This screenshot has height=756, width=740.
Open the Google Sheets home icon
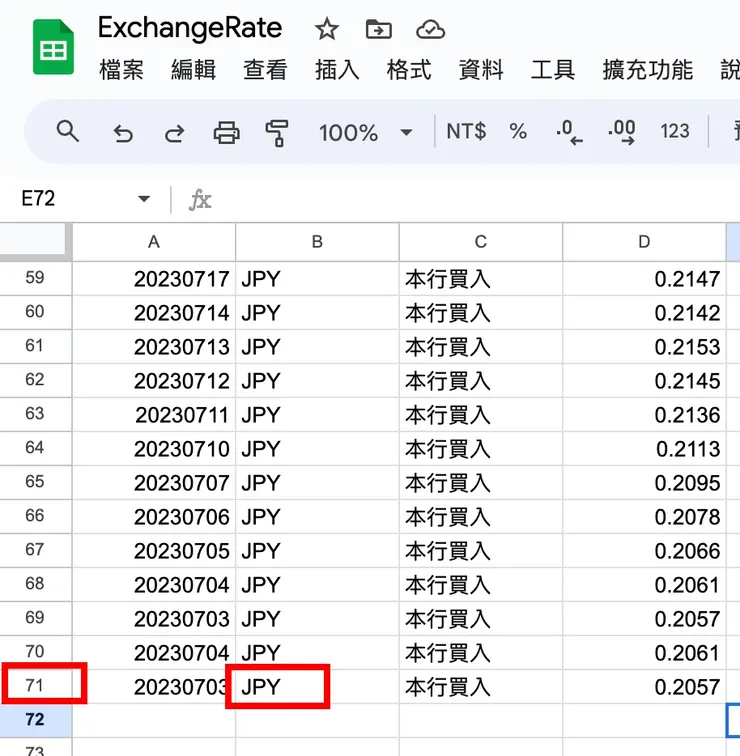[53, 47]
